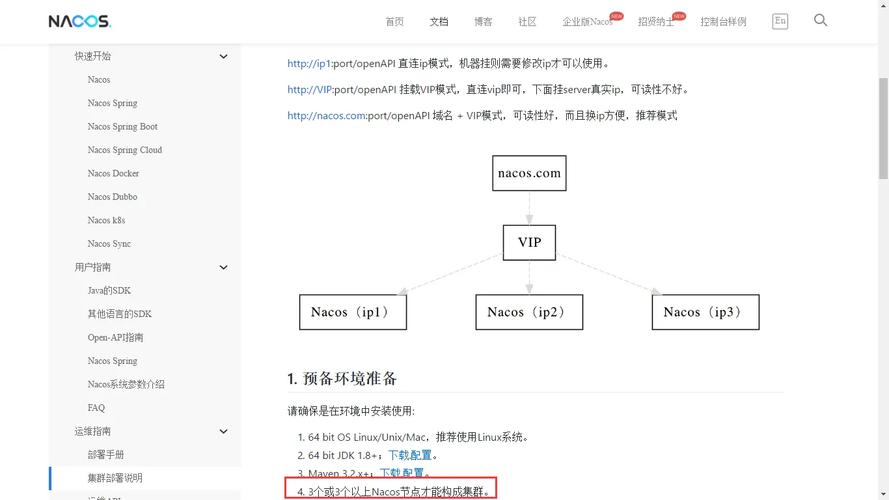The width and height of the screenshot is (889, 500).
Task: Collapse the 快速开始 section chevron
Action: pyautogui.click(x=223, y=56)
